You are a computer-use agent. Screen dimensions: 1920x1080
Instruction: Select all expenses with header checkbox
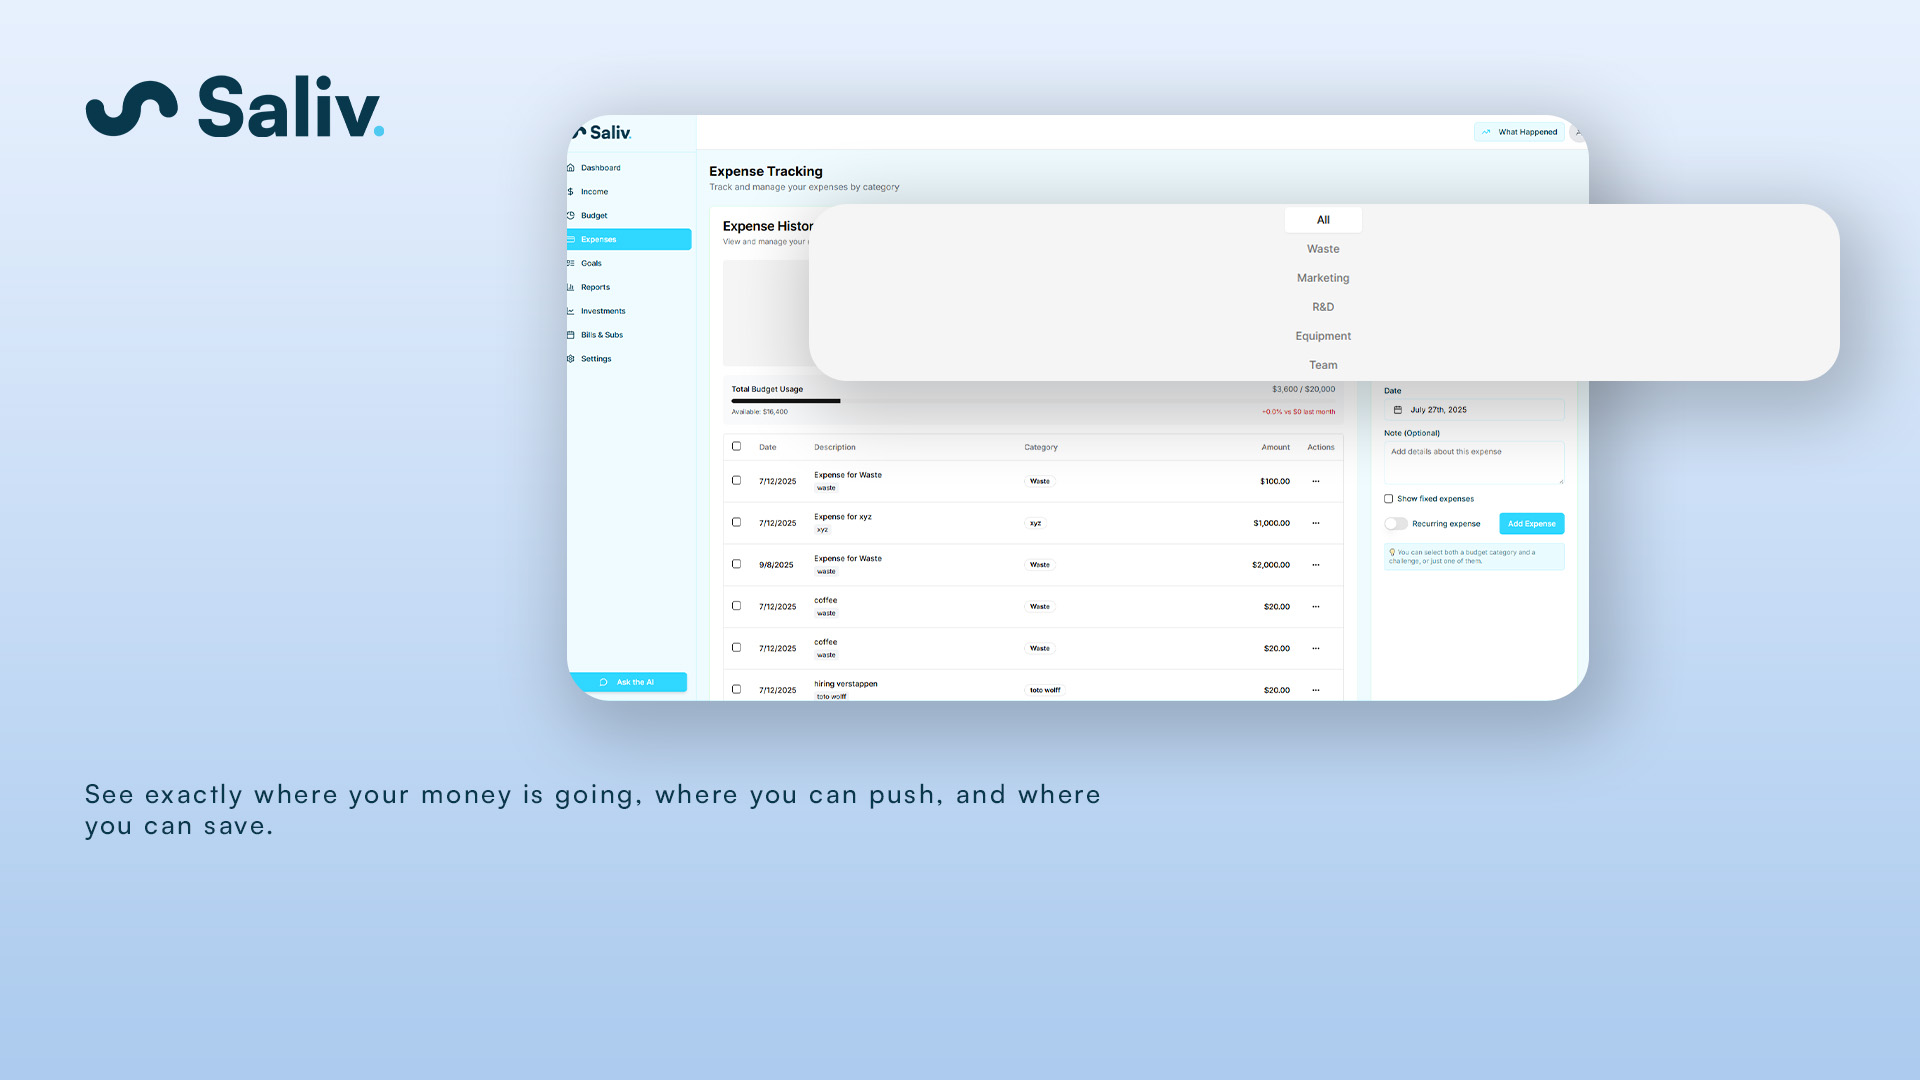(x=737, y=447)
